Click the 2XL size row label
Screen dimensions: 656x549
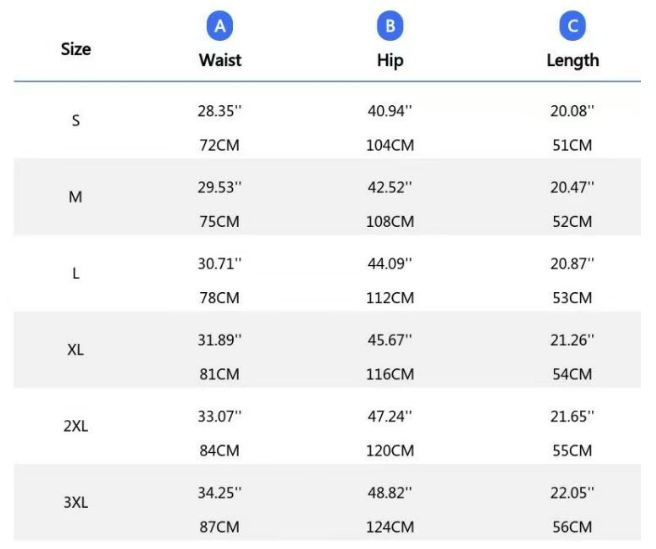(x=76, y=426)
